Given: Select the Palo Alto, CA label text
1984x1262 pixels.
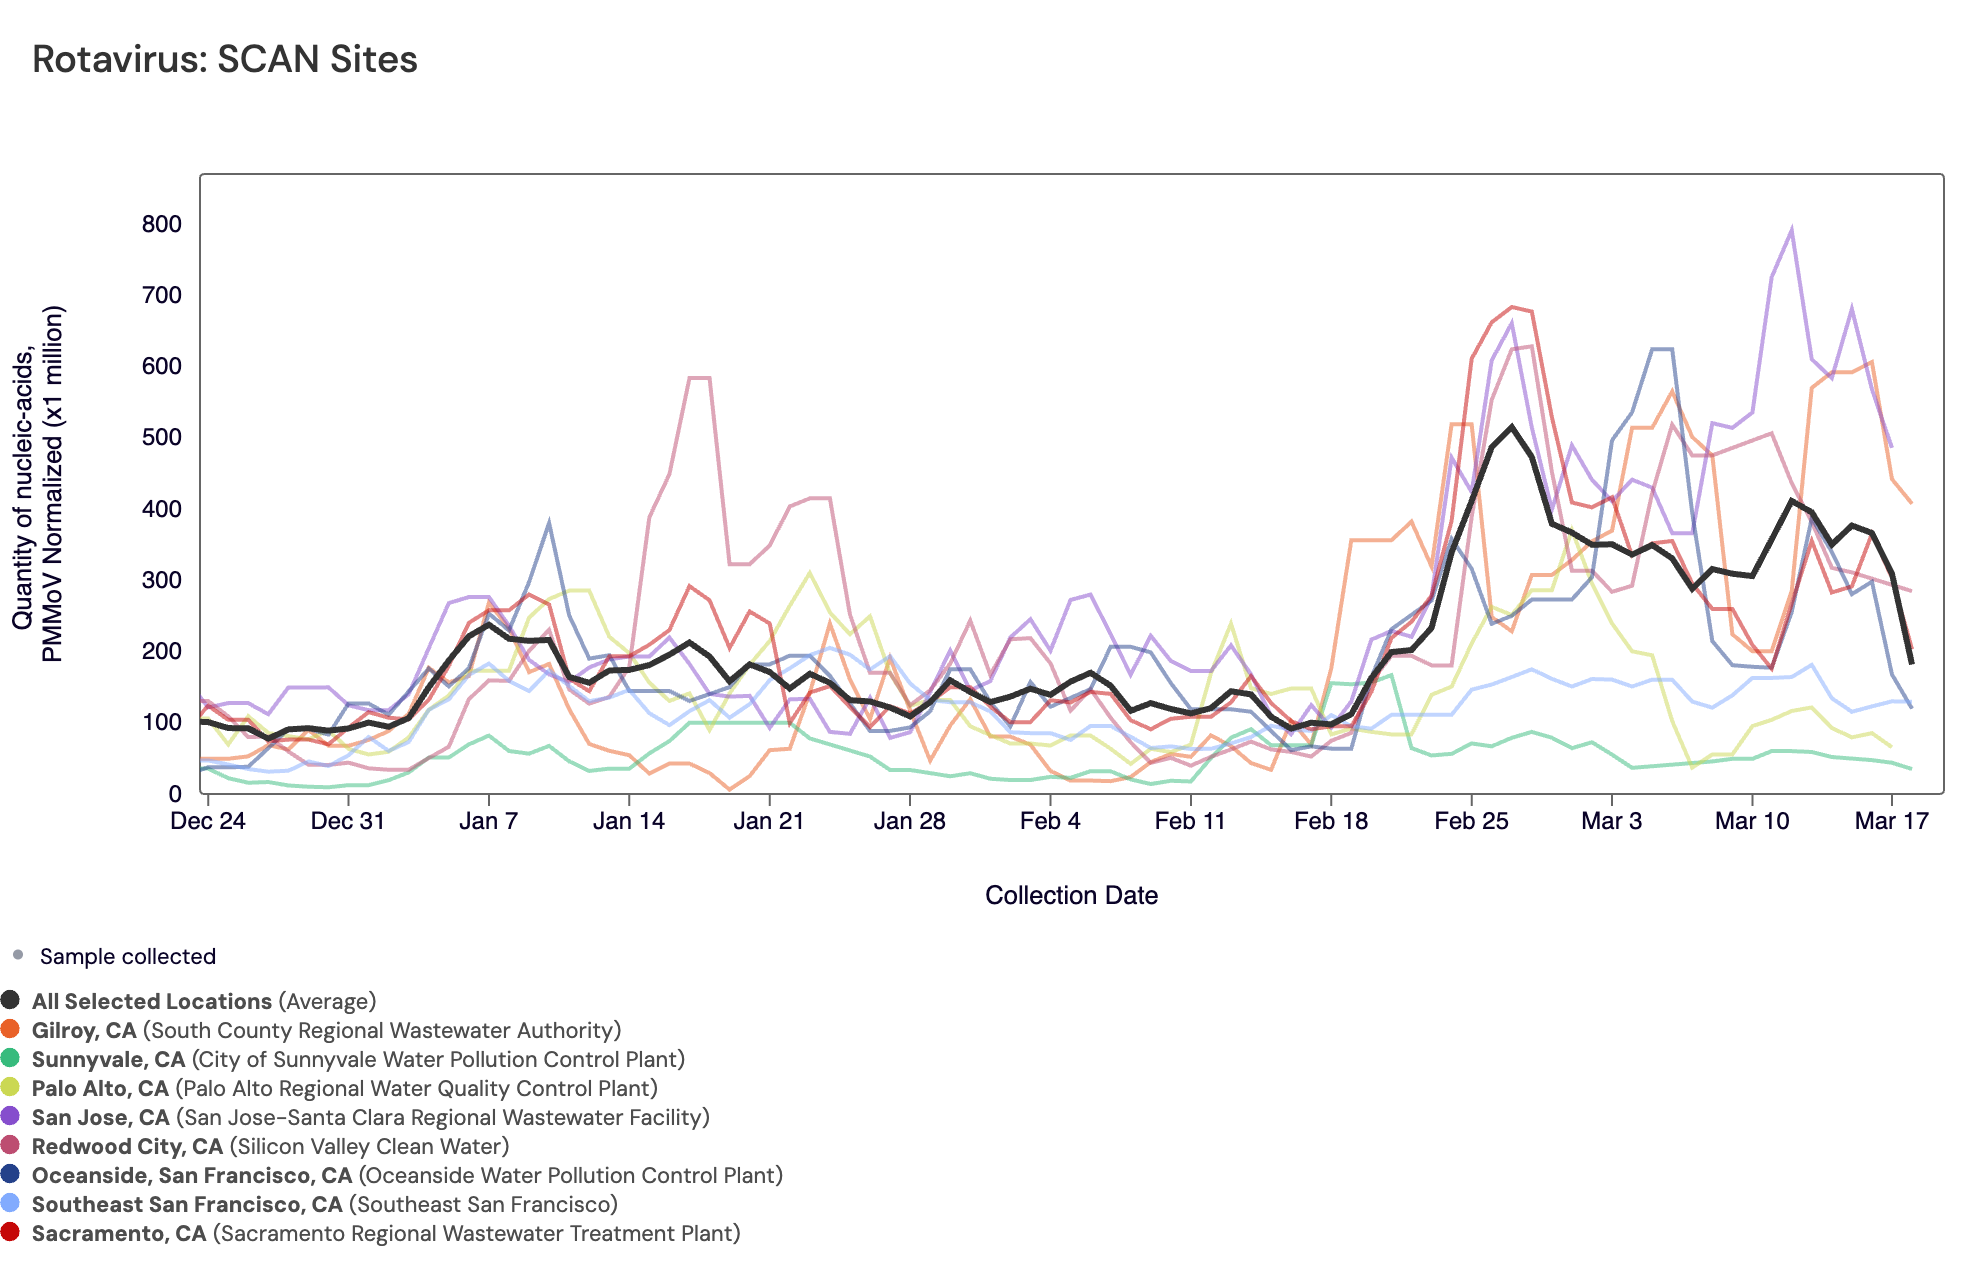Looking at the screenshot, I should click(100, 1088).
